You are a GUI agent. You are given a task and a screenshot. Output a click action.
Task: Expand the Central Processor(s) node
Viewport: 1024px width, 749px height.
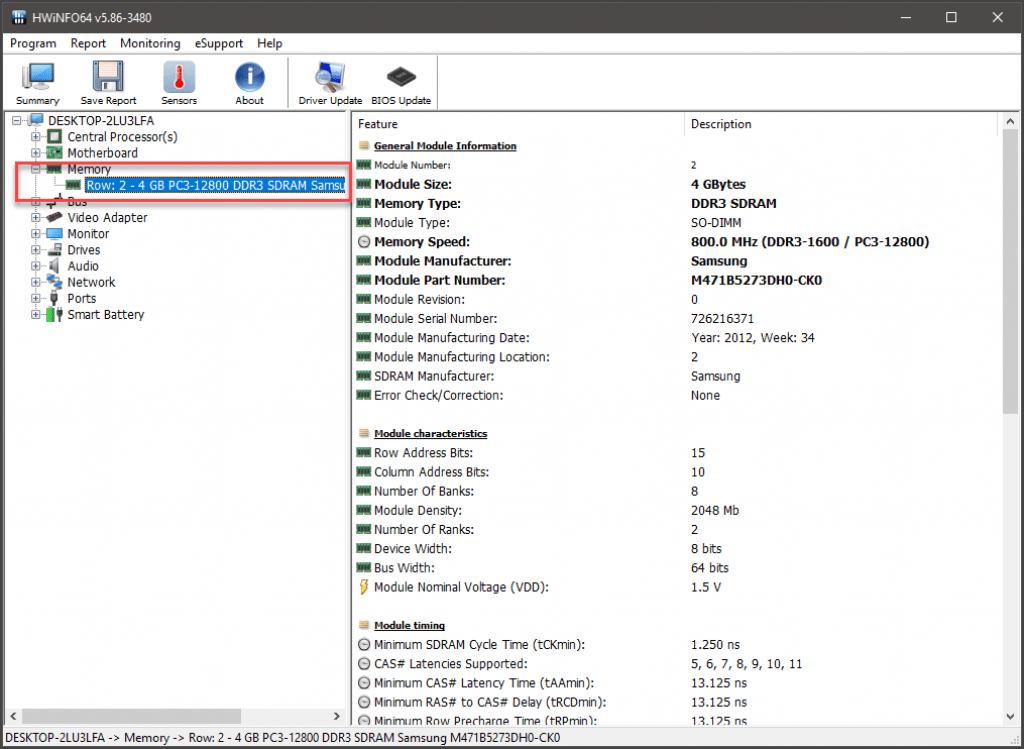[36, 137]
